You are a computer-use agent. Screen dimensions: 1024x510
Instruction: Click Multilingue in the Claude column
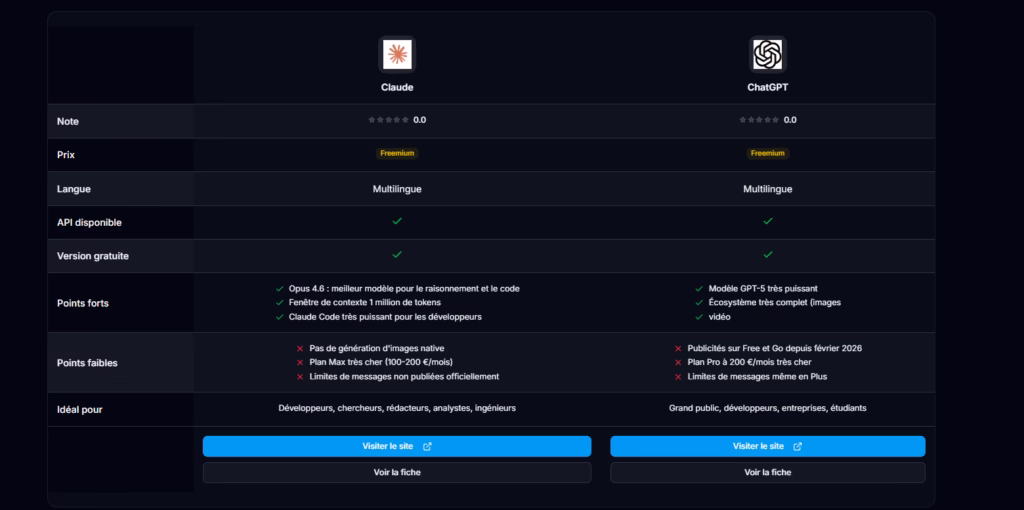[397, 189]
